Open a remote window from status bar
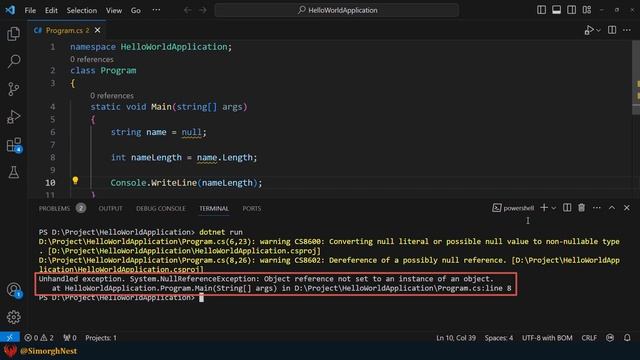Screen dimensions: 640x360 10,338
